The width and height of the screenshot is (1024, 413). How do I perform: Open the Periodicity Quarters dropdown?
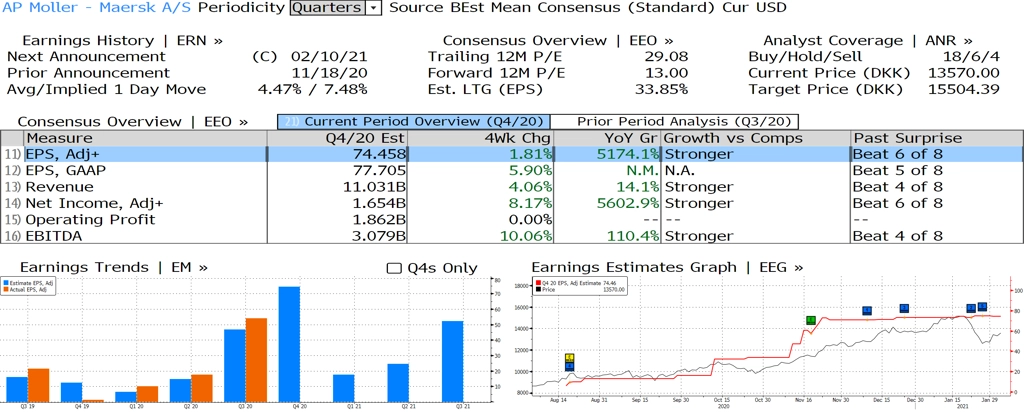pyautogui.click(x=336, y=8)
